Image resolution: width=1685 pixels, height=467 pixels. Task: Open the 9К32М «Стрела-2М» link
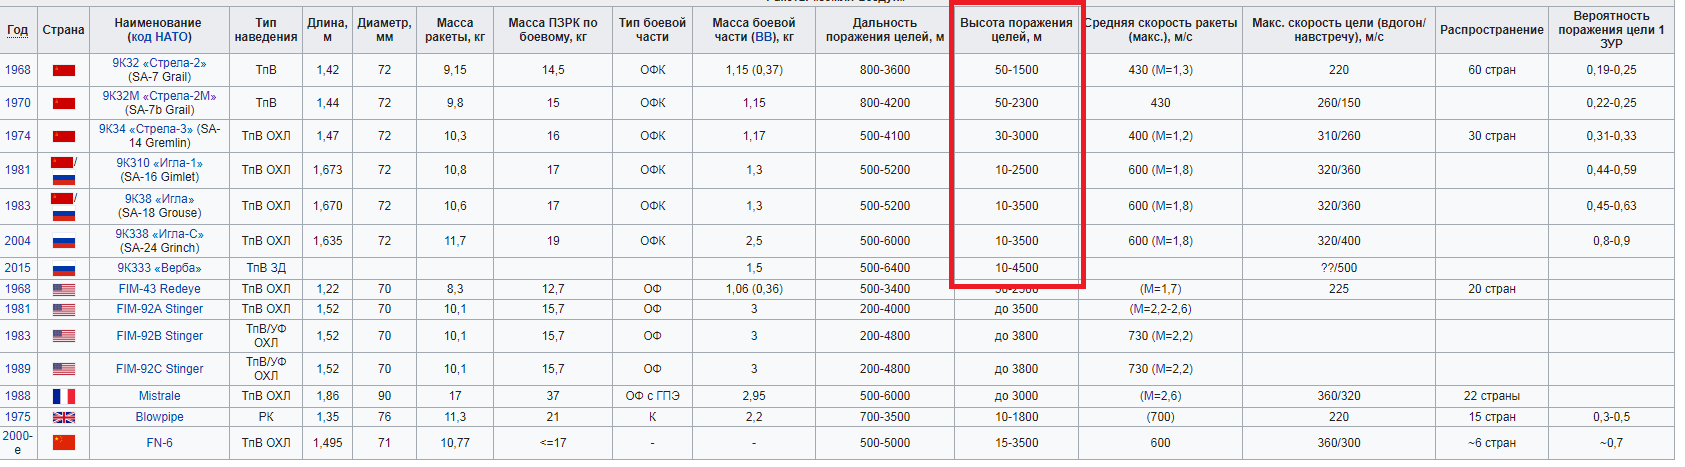point(159,96)
